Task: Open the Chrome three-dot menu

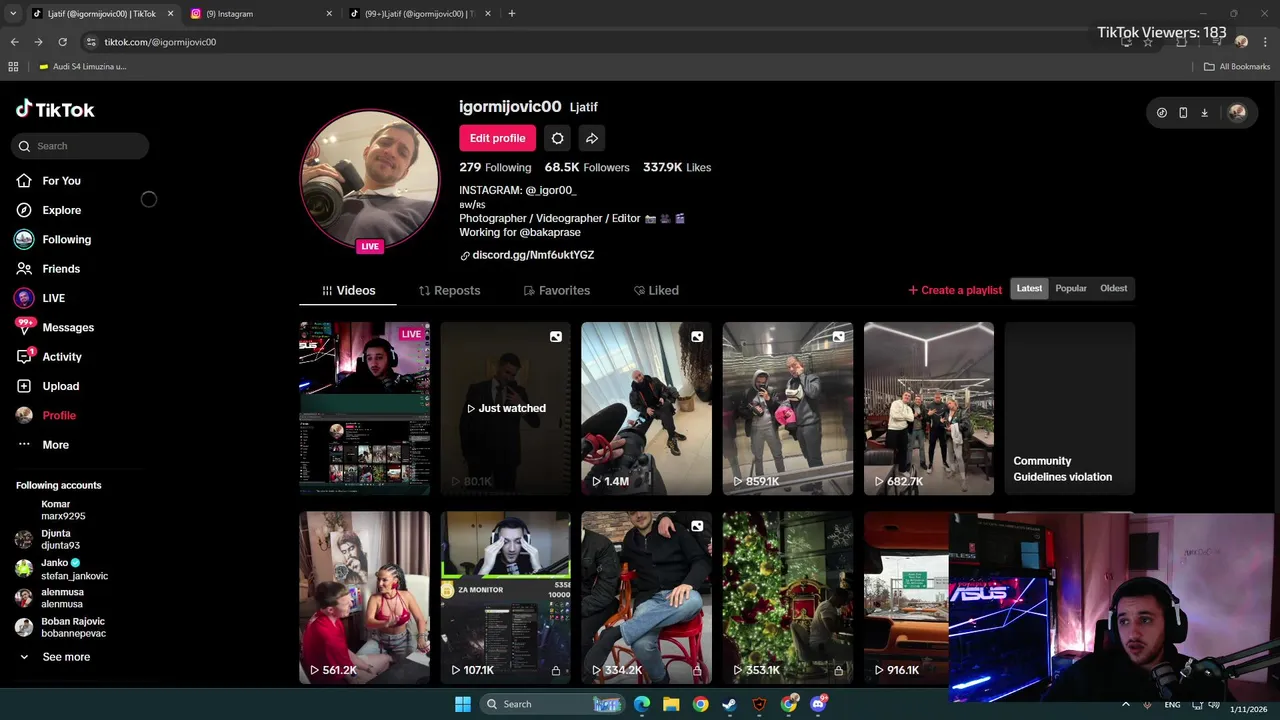Action: pyautogui.click(x=1264, y=42)
